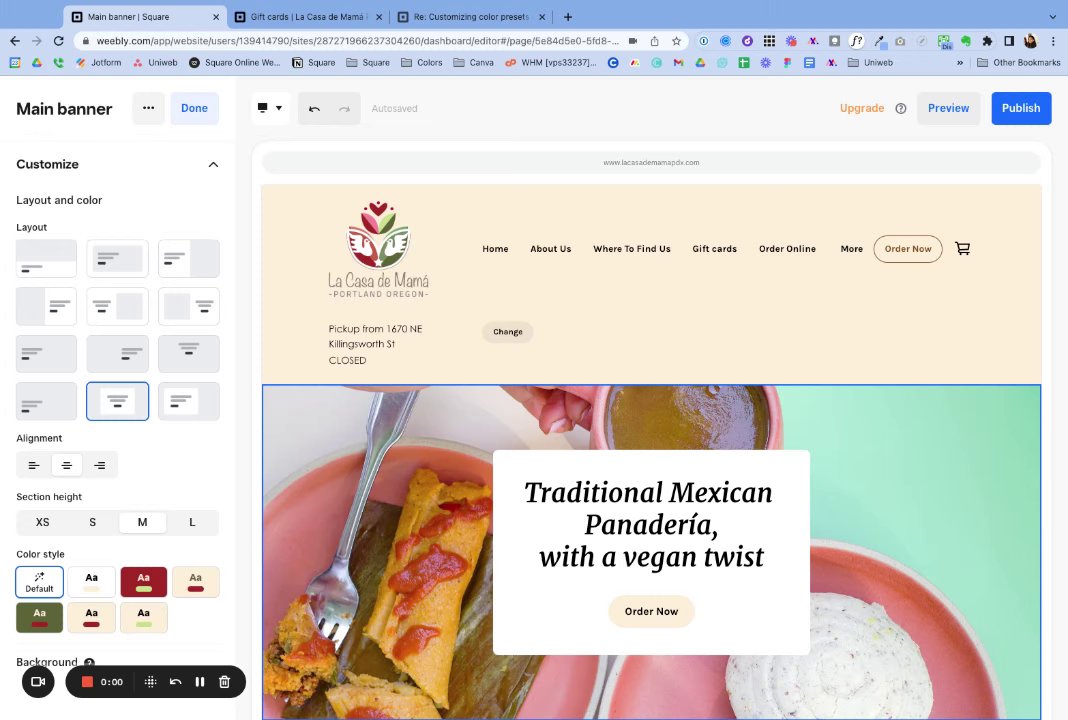Image resolution: width=1068 pixels, height=720 pixels.
Task: Select left text alignment
Action: click(x=34, y=465)
